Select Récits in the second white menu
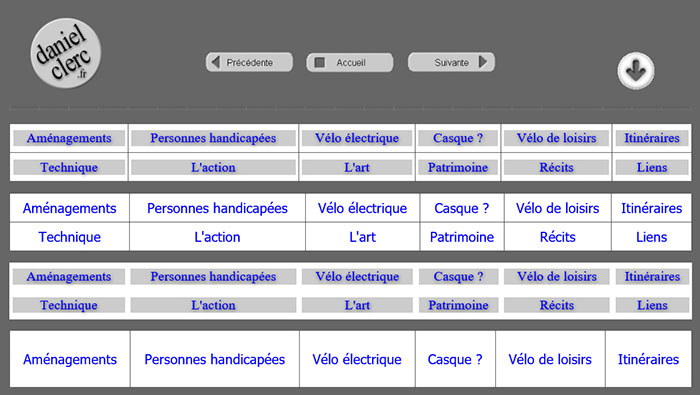Screen dimensions: 700x395 558,237
